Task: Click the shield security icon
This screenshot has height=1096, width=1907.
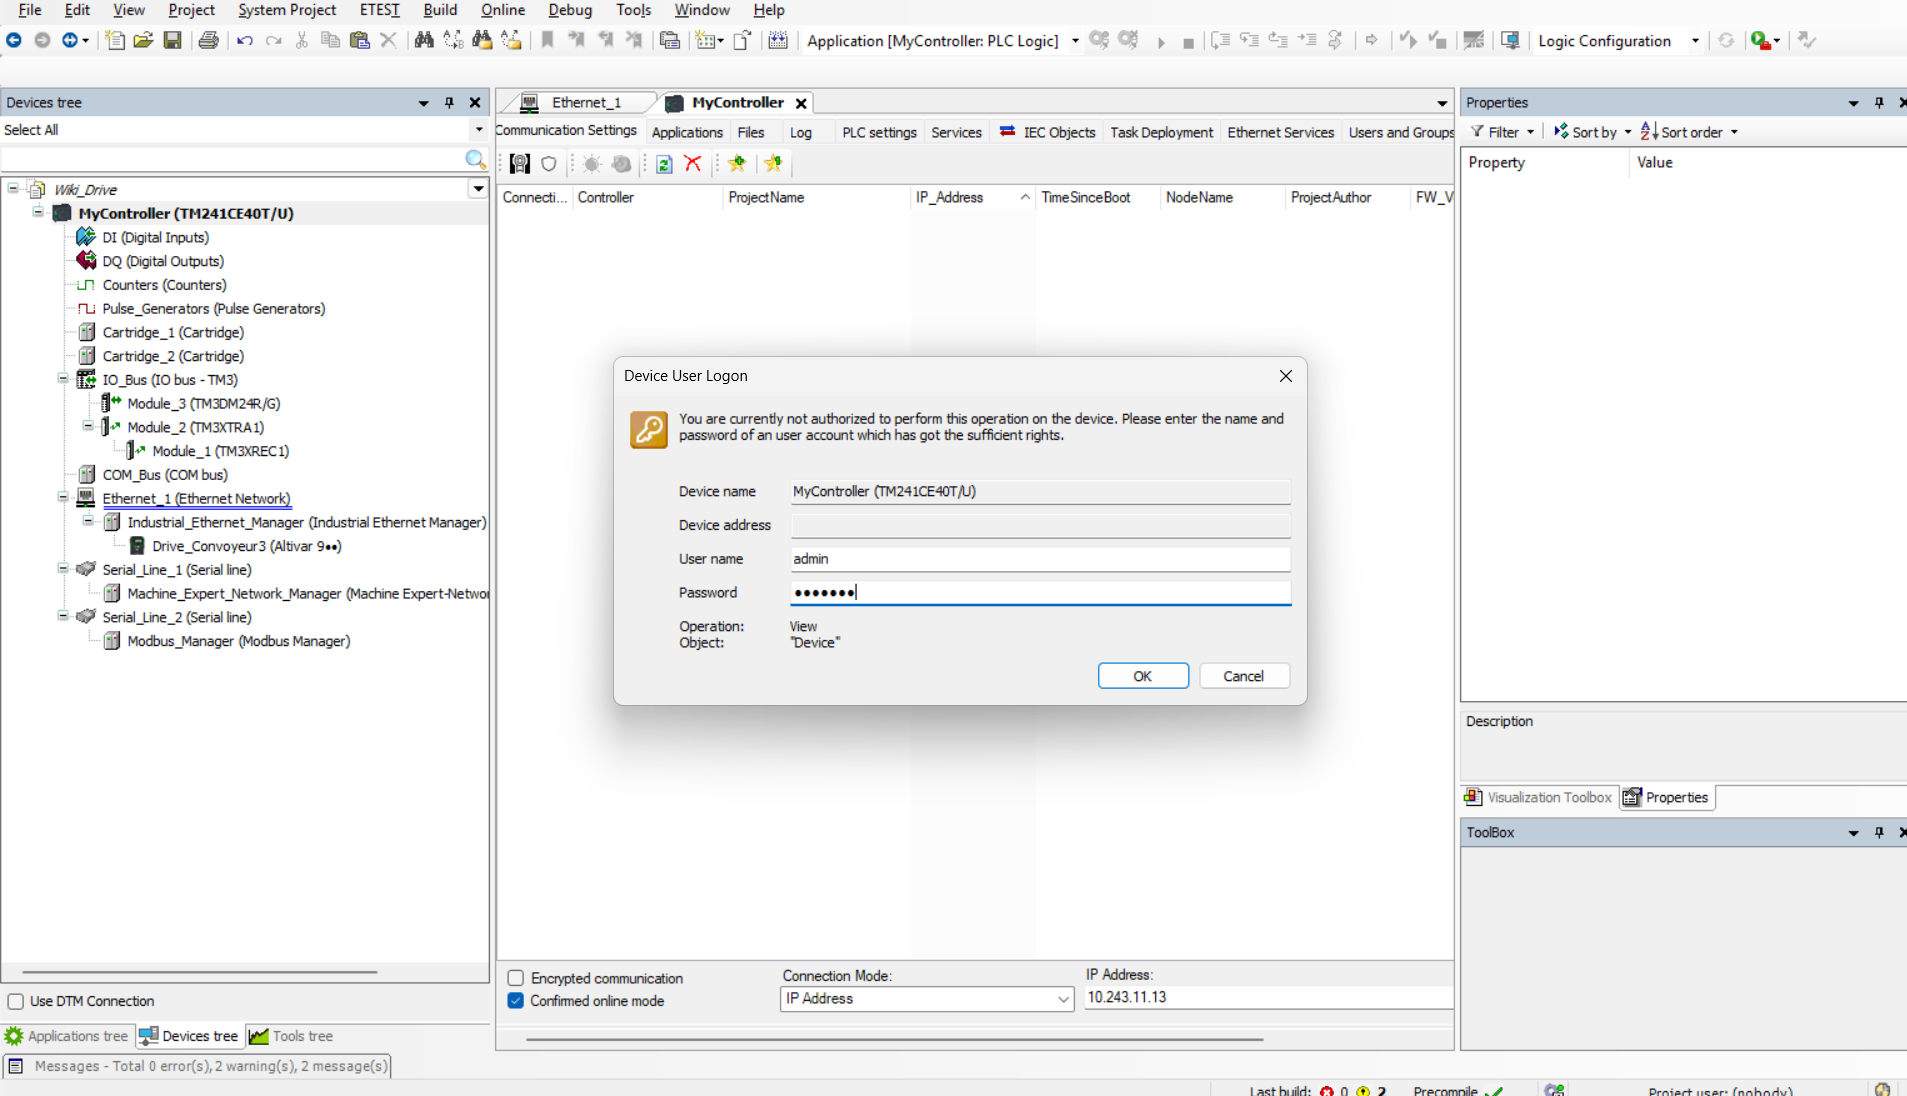Action: coord(549,164)
